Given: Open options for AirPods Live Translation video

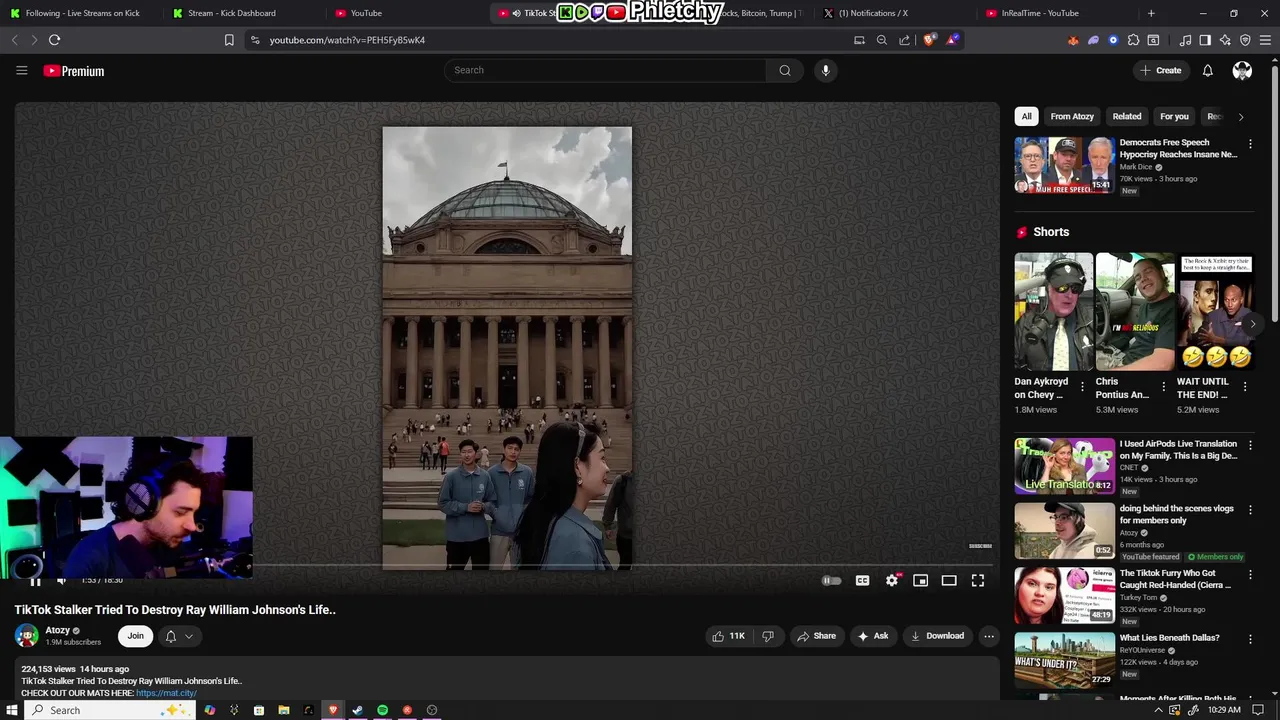Looking at the screenshot, I should point(1250,445).
